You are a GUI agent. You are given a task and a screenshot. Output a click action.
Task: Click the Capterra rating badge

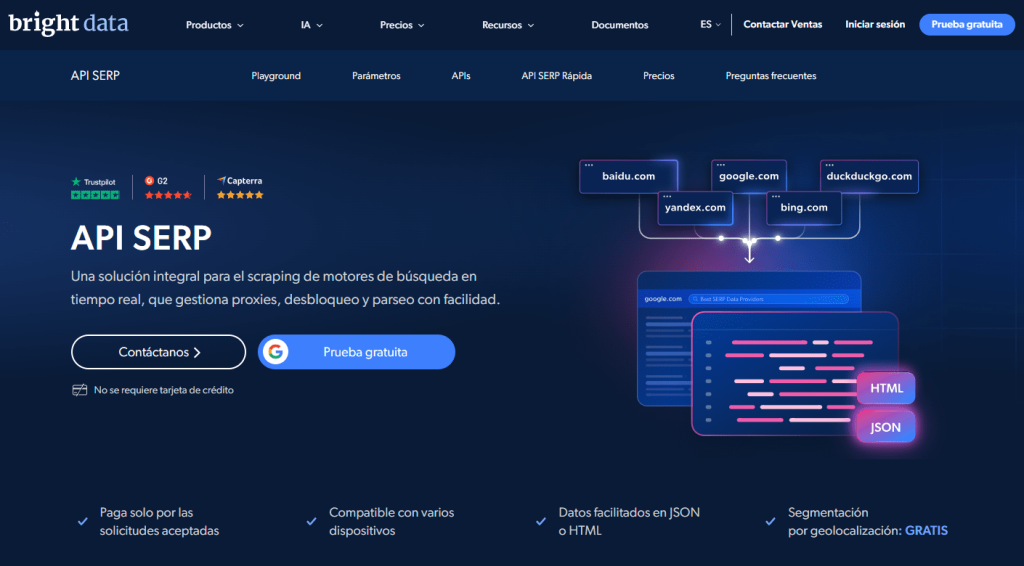click(240, 188)
